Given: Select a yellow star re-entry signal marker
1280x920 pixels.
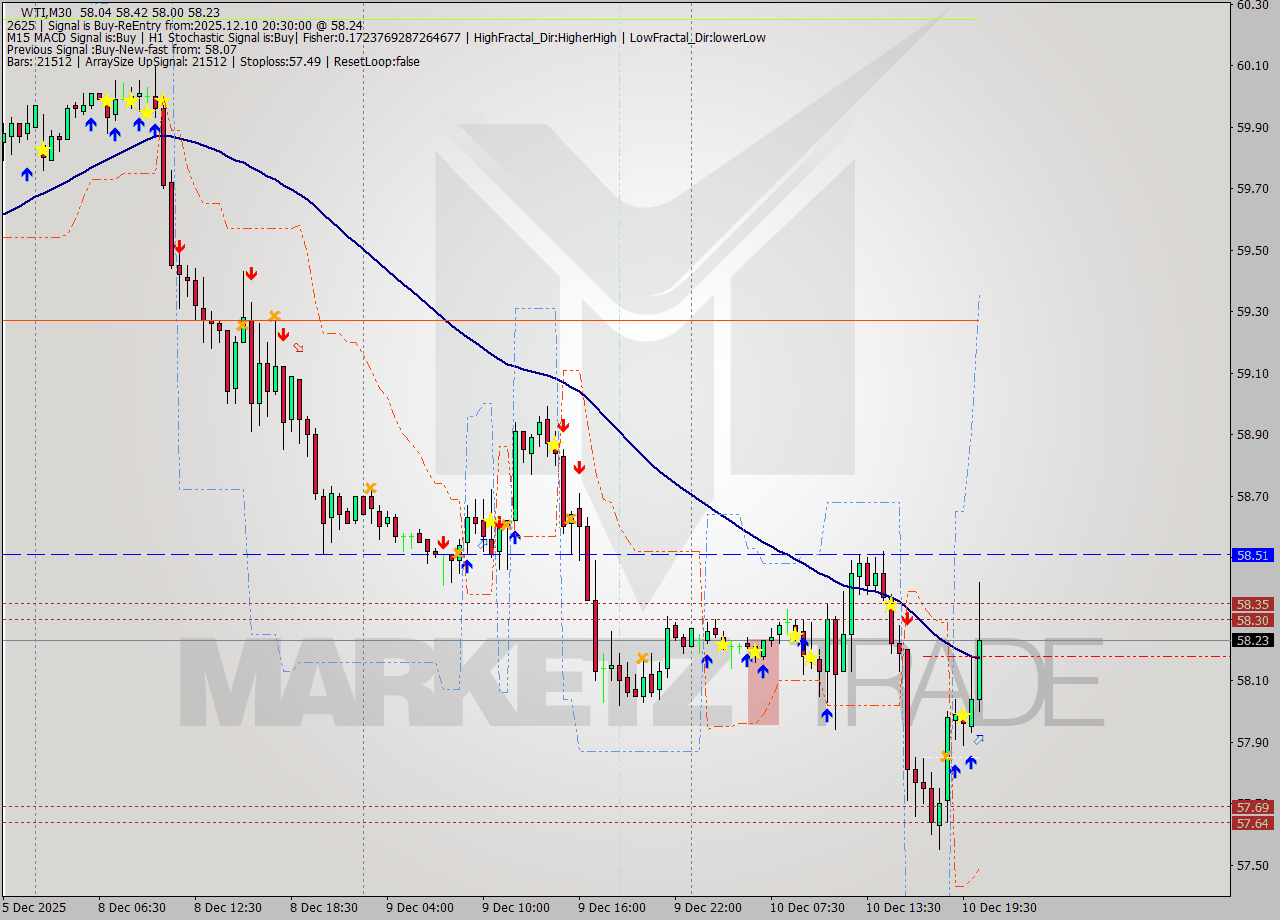Looking at the screenshot, I should [x=129, y=99].
